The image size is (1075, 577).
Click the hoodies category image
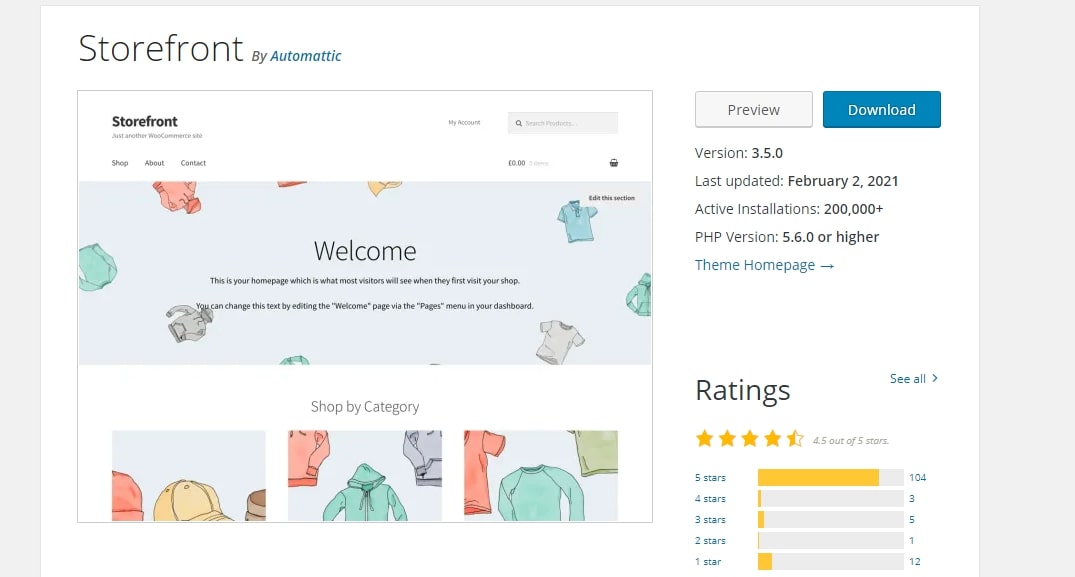tap(365, 476)
